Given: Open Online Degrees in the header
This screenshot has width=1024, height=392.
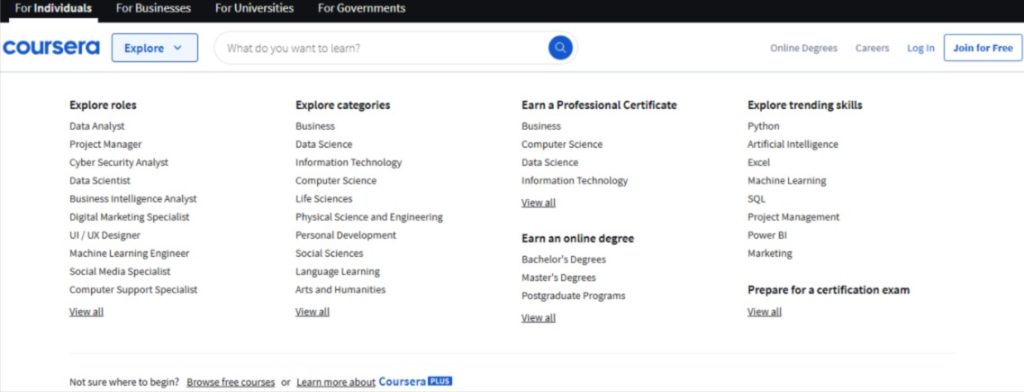Looking at the screenshot, I should [803, 48].
